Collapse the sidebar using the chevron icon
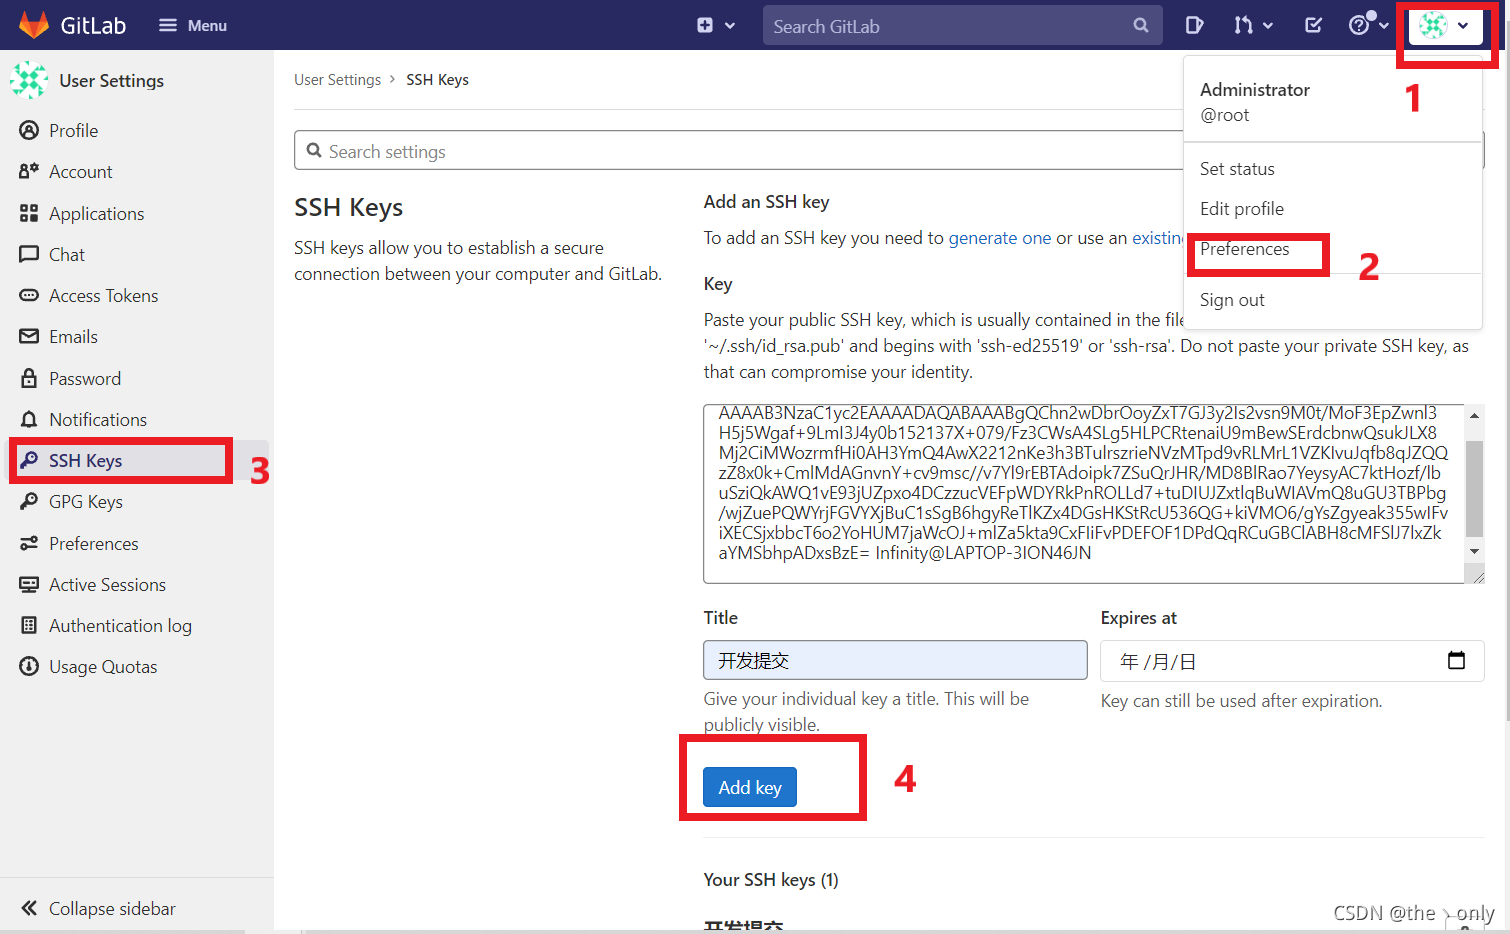This screenshot has width=1510, height=934. (29, 908)
